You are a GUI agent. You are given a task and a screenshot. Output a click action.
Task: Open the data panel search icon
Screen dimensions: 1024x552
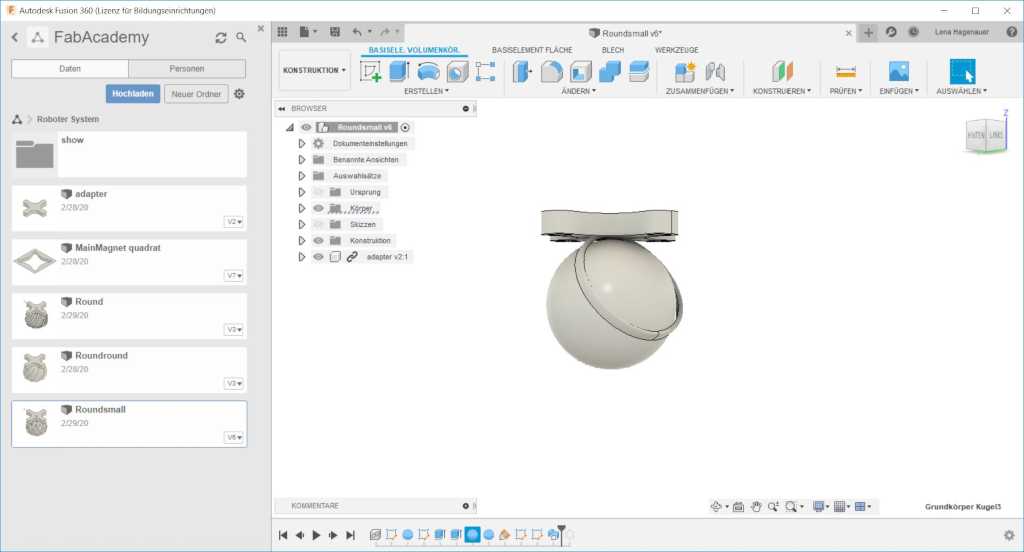(x=241, y=38)
